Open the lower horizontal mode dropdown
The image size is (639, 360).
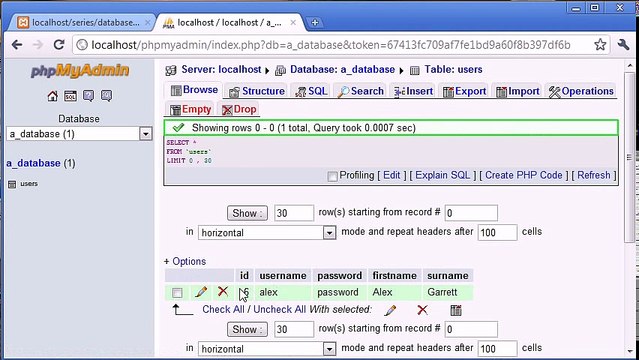(x=267, y=349)
